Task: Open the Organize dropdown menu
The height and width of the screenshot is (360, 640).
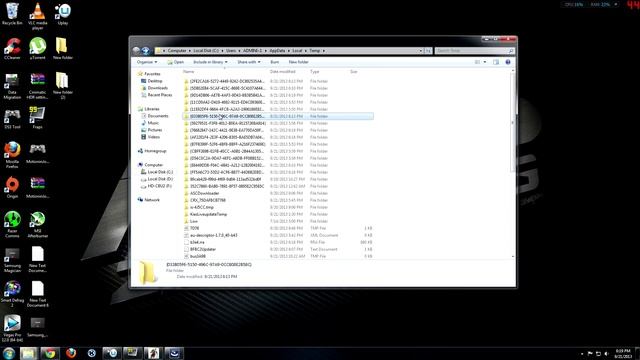Action: (147, 62)
